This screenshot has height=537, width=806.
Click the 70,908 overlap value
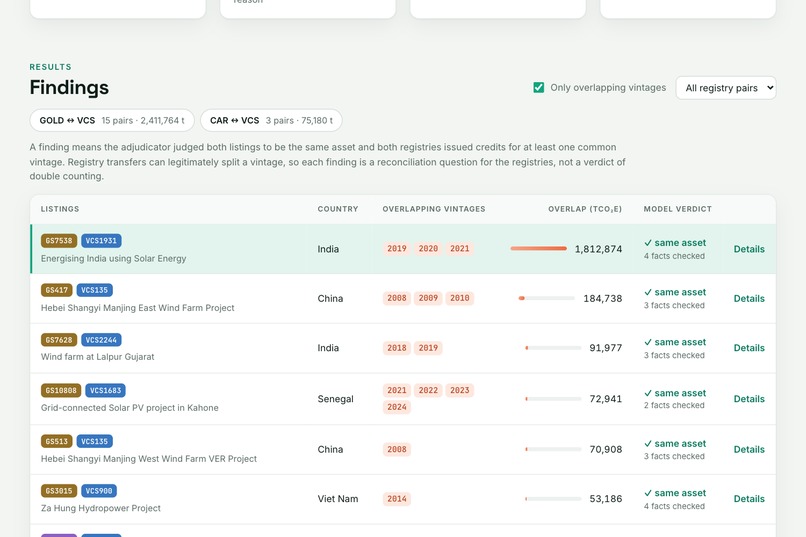tap(606, 449)
